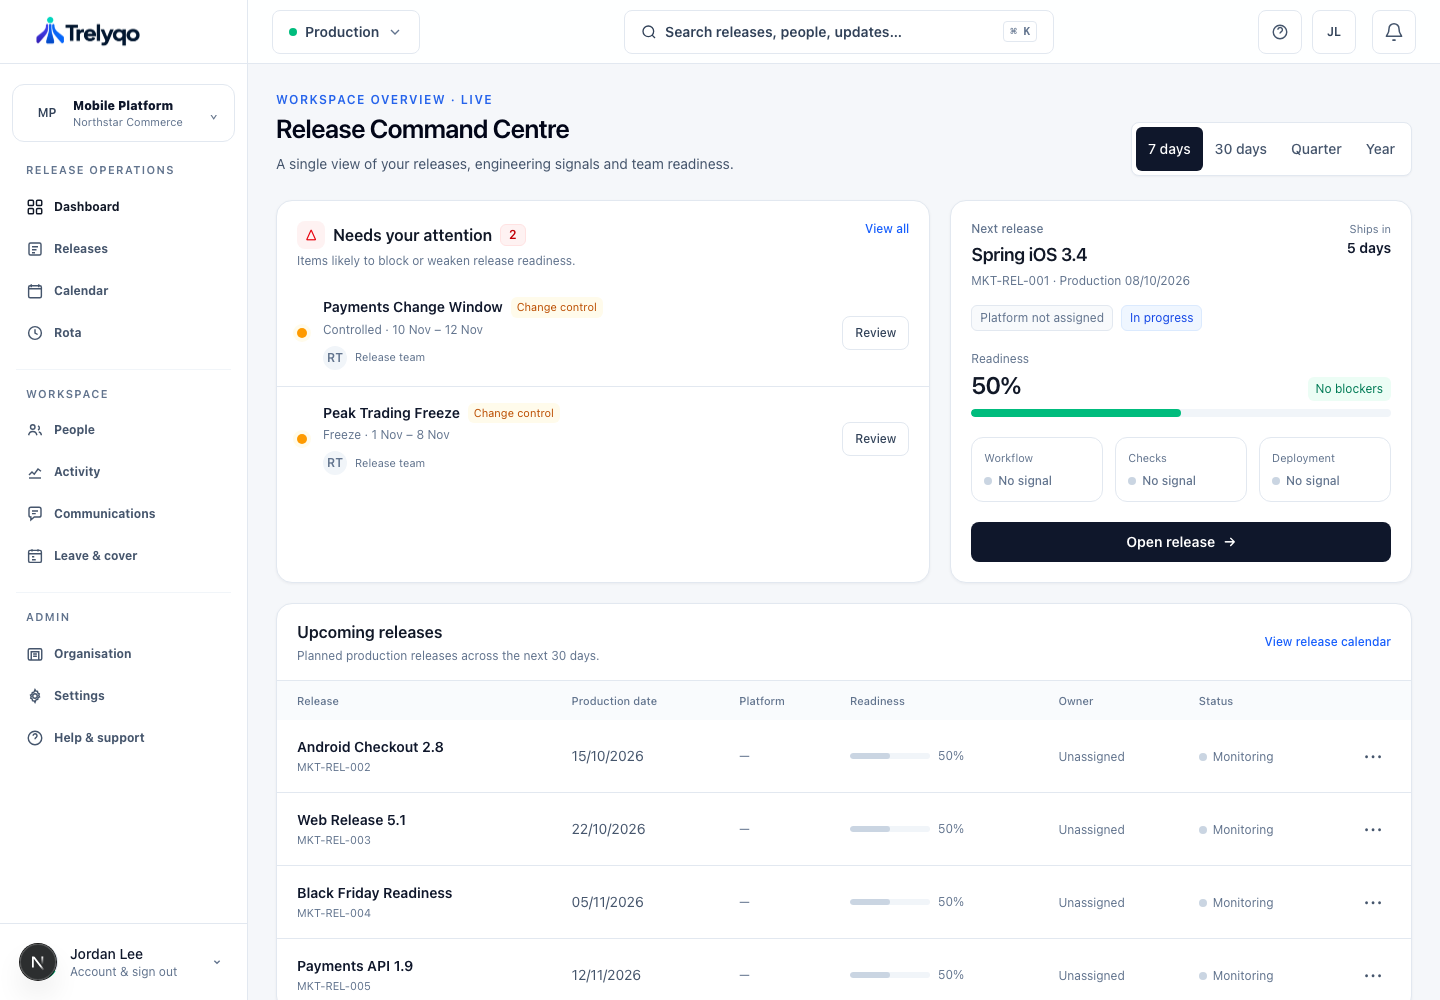Image resolution: width=1440 pixels, height=1000 pixels.
Task: Click View all attention items link
Action: [x=887, y=229]
